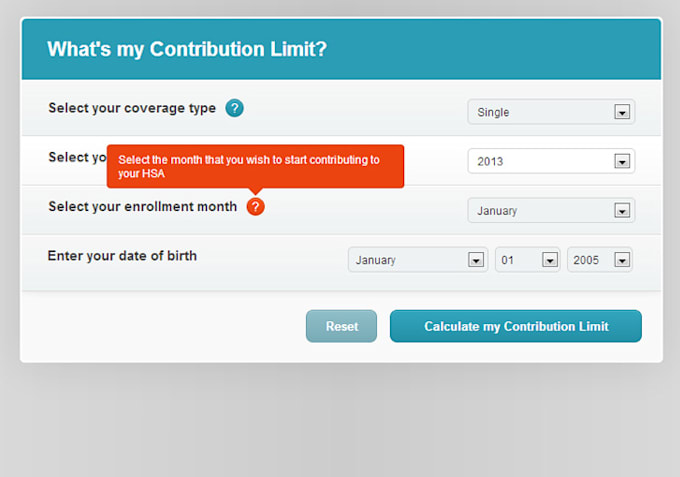Click the arrow on enrollment month dropdown
The width and height of the screenshot is (680, 477).
coord(622,211)
